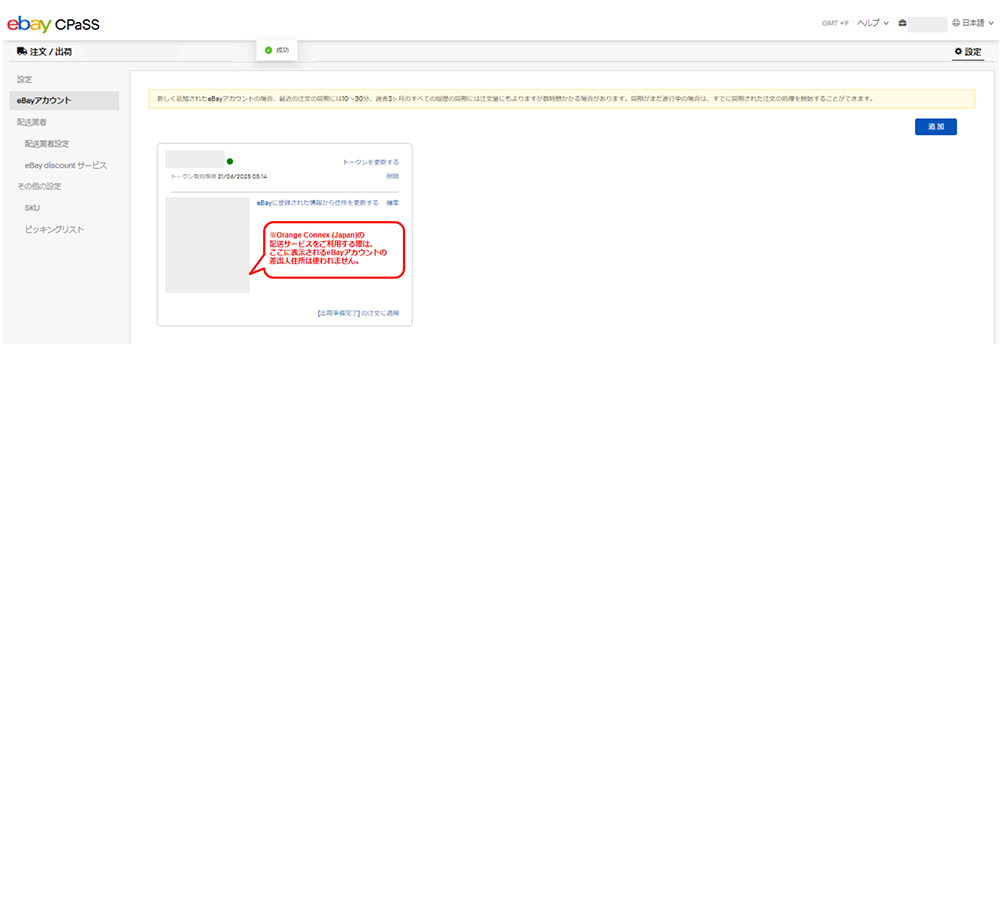Image resolution: width=1000 pixels, height=900 pixels.
Task: Open 配送業者設定 in the sidebar
Action: (47, 144)
